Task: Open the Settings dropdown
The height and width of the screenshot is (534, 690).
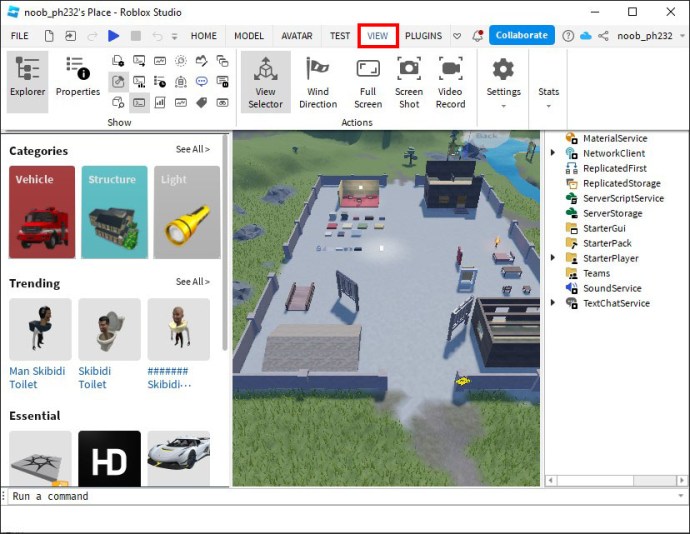Action: point(503,81)
